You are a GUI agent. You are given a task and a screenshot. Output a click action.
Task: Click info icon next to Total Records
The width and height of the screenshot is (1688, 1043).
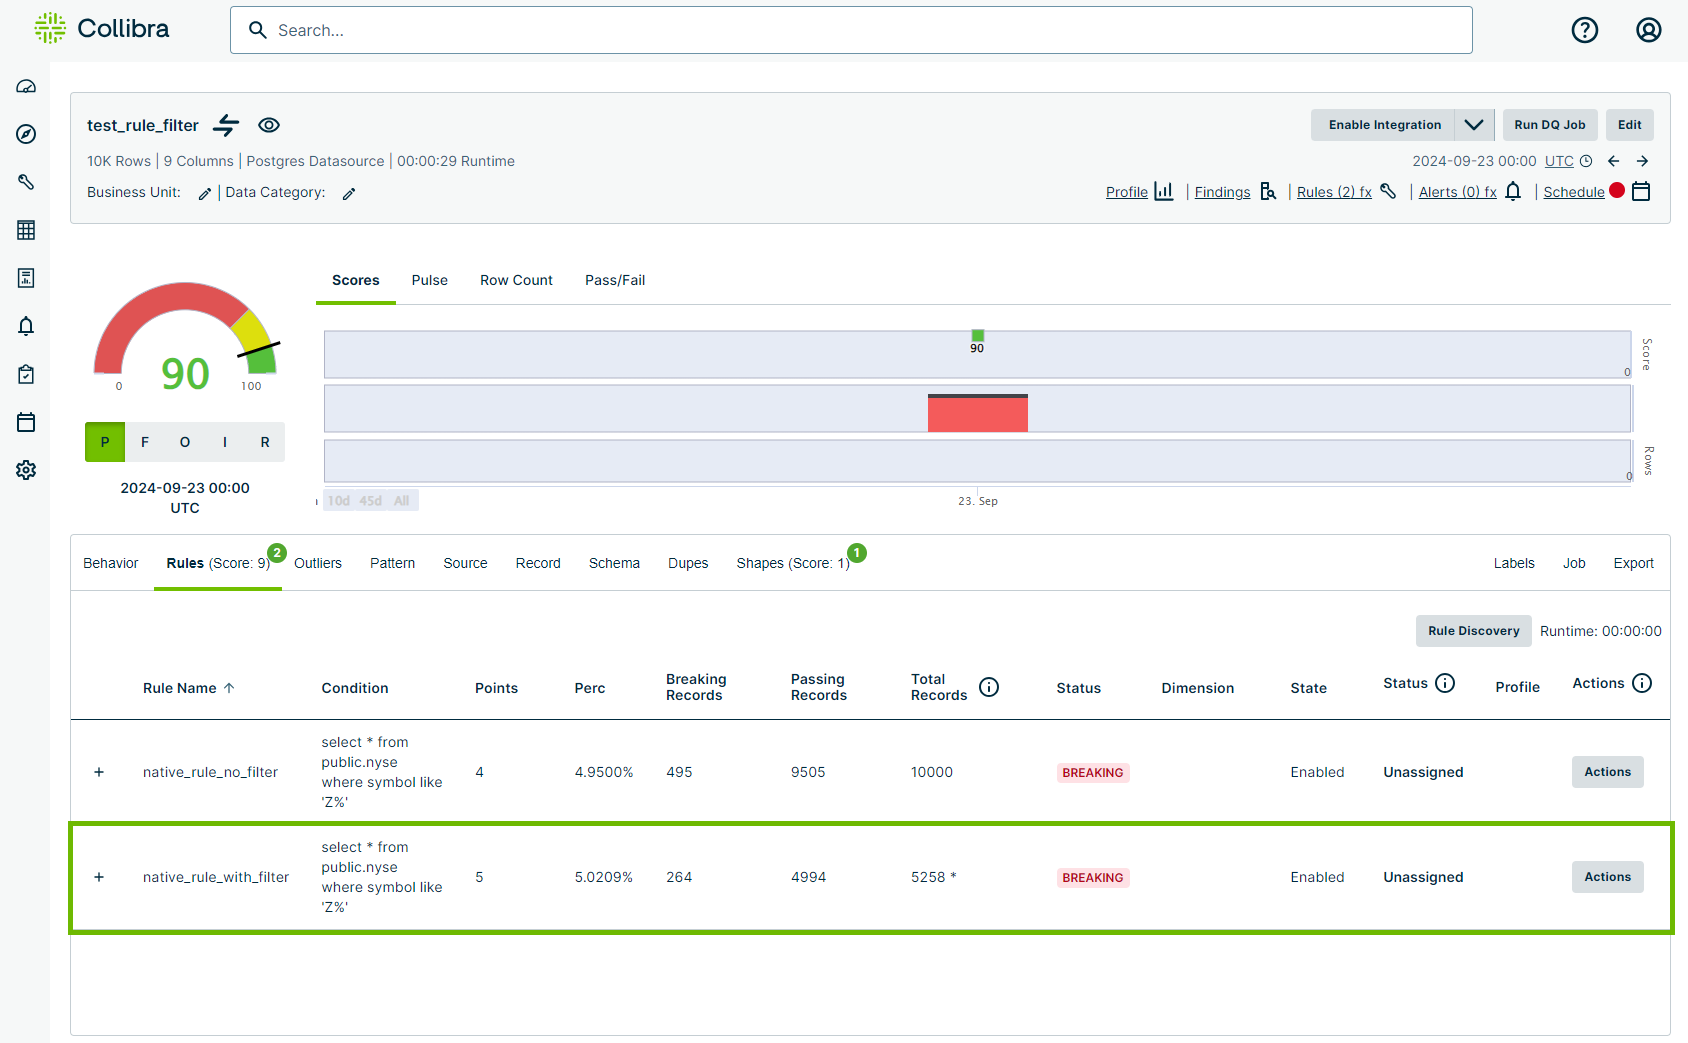coord(989,687)
